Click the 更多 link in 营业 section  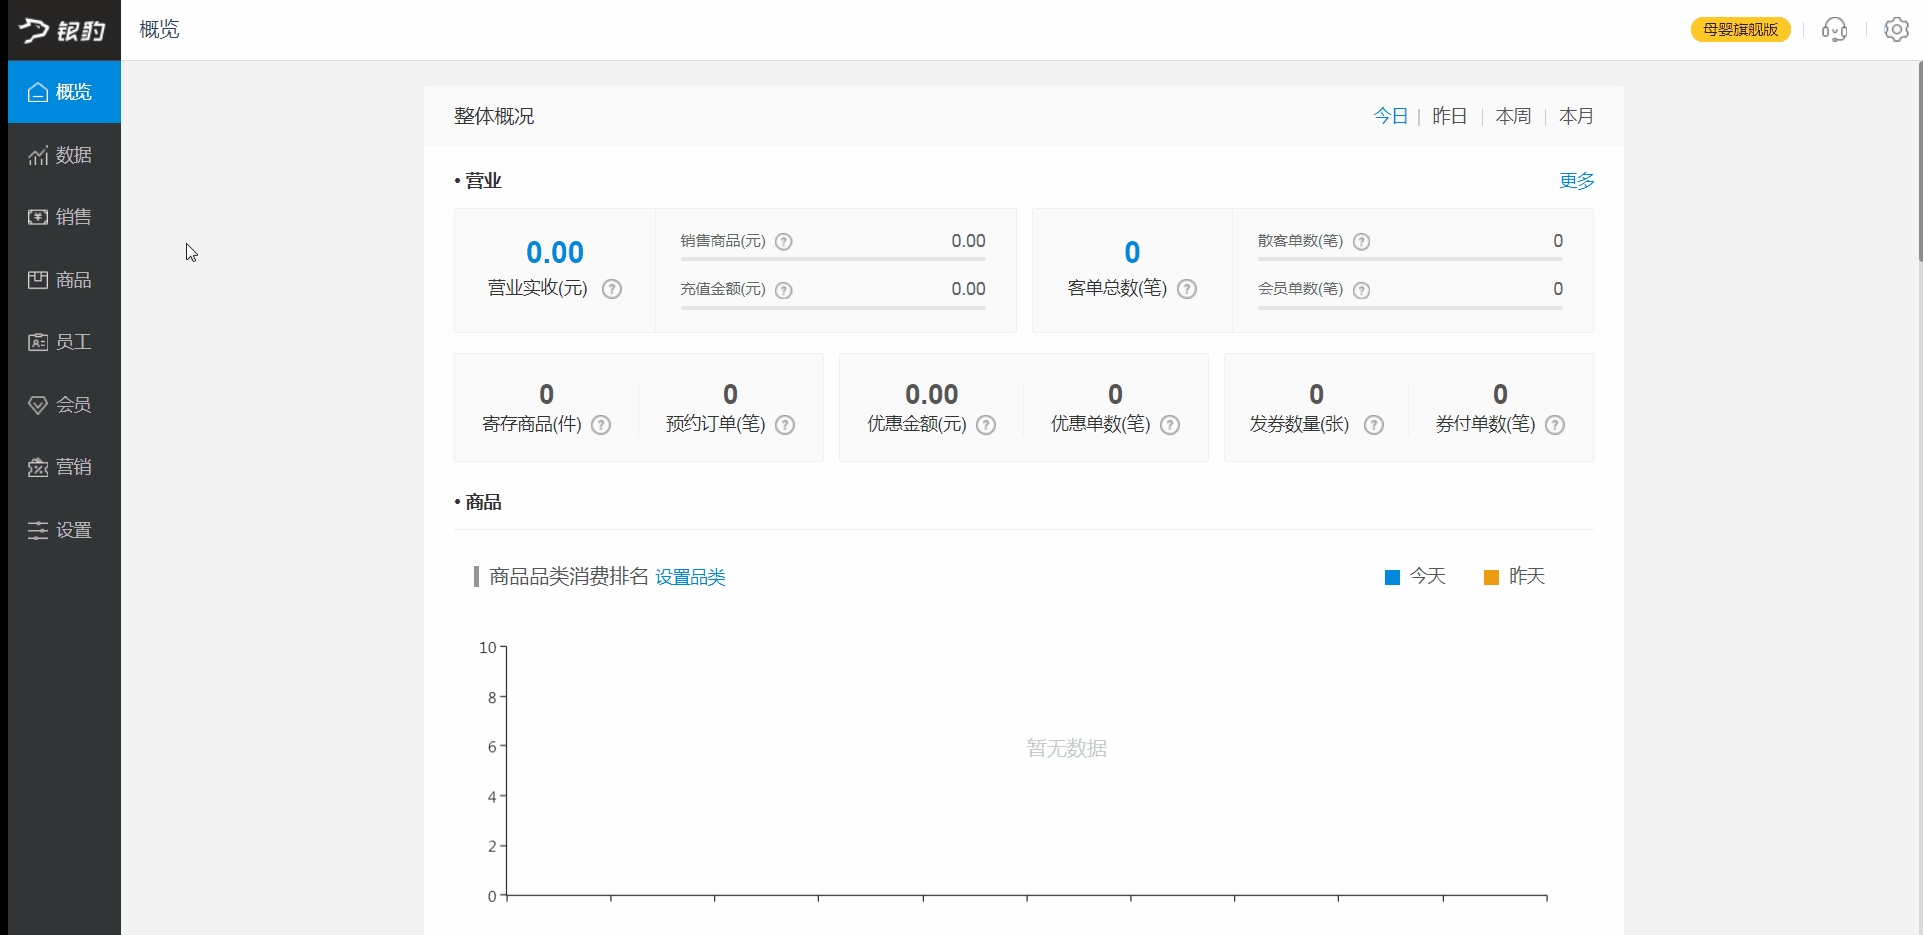[1577, 181]
